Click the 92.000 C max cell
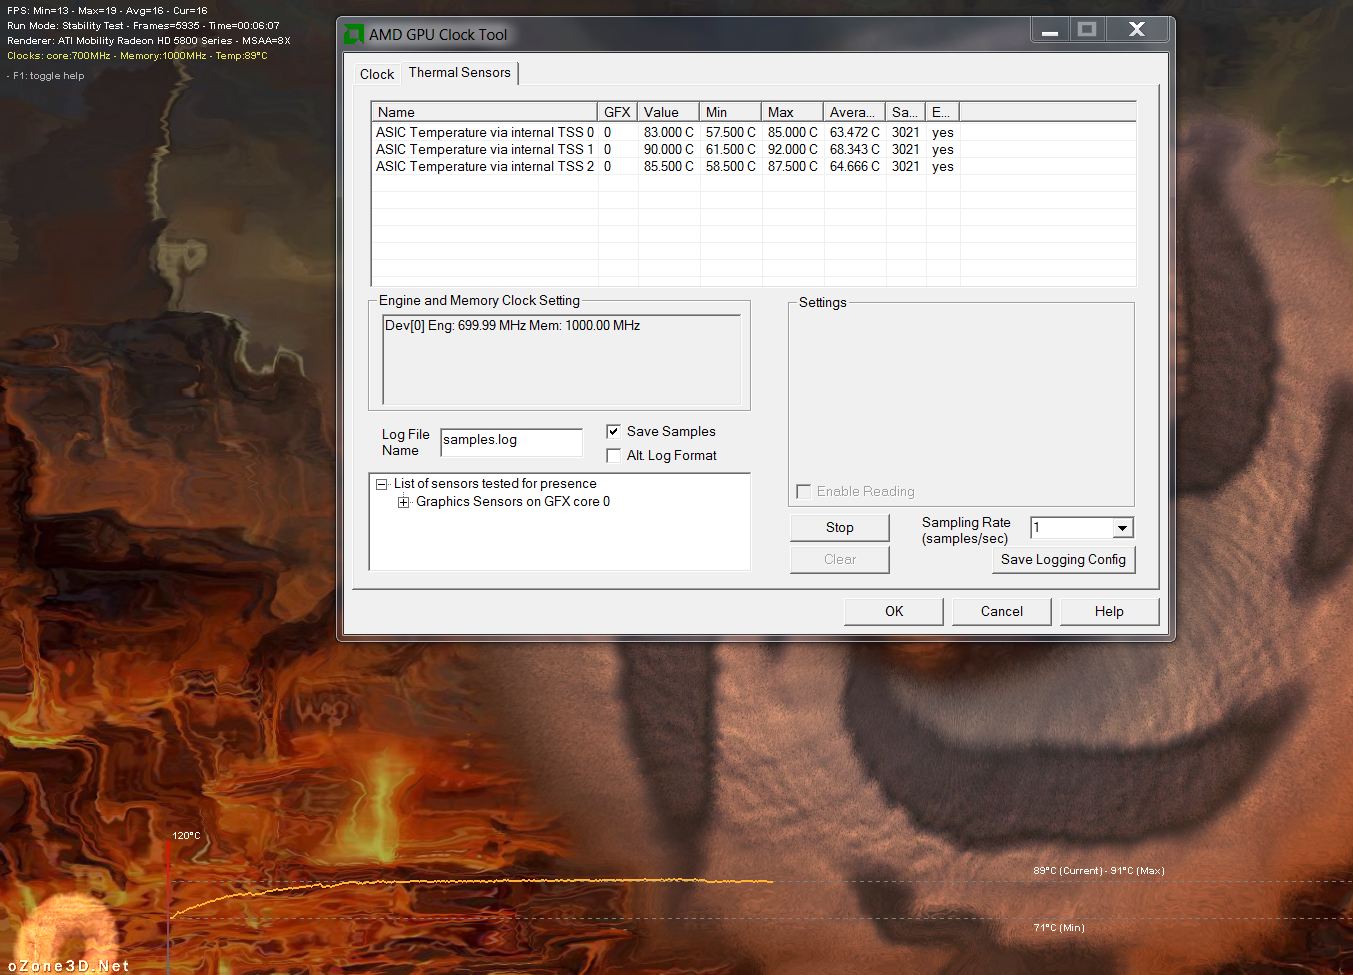The image size is (1353, 975). [x=792, y=149]
